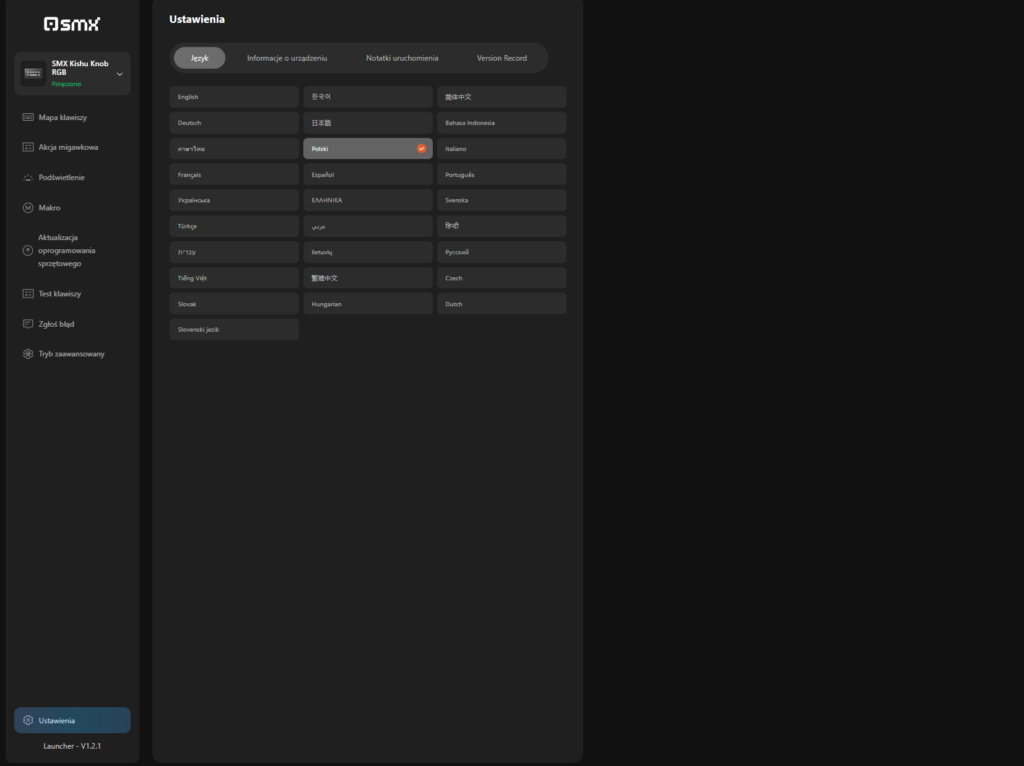
Task: Click the Makro circled M icon
Action: (28, 208)
